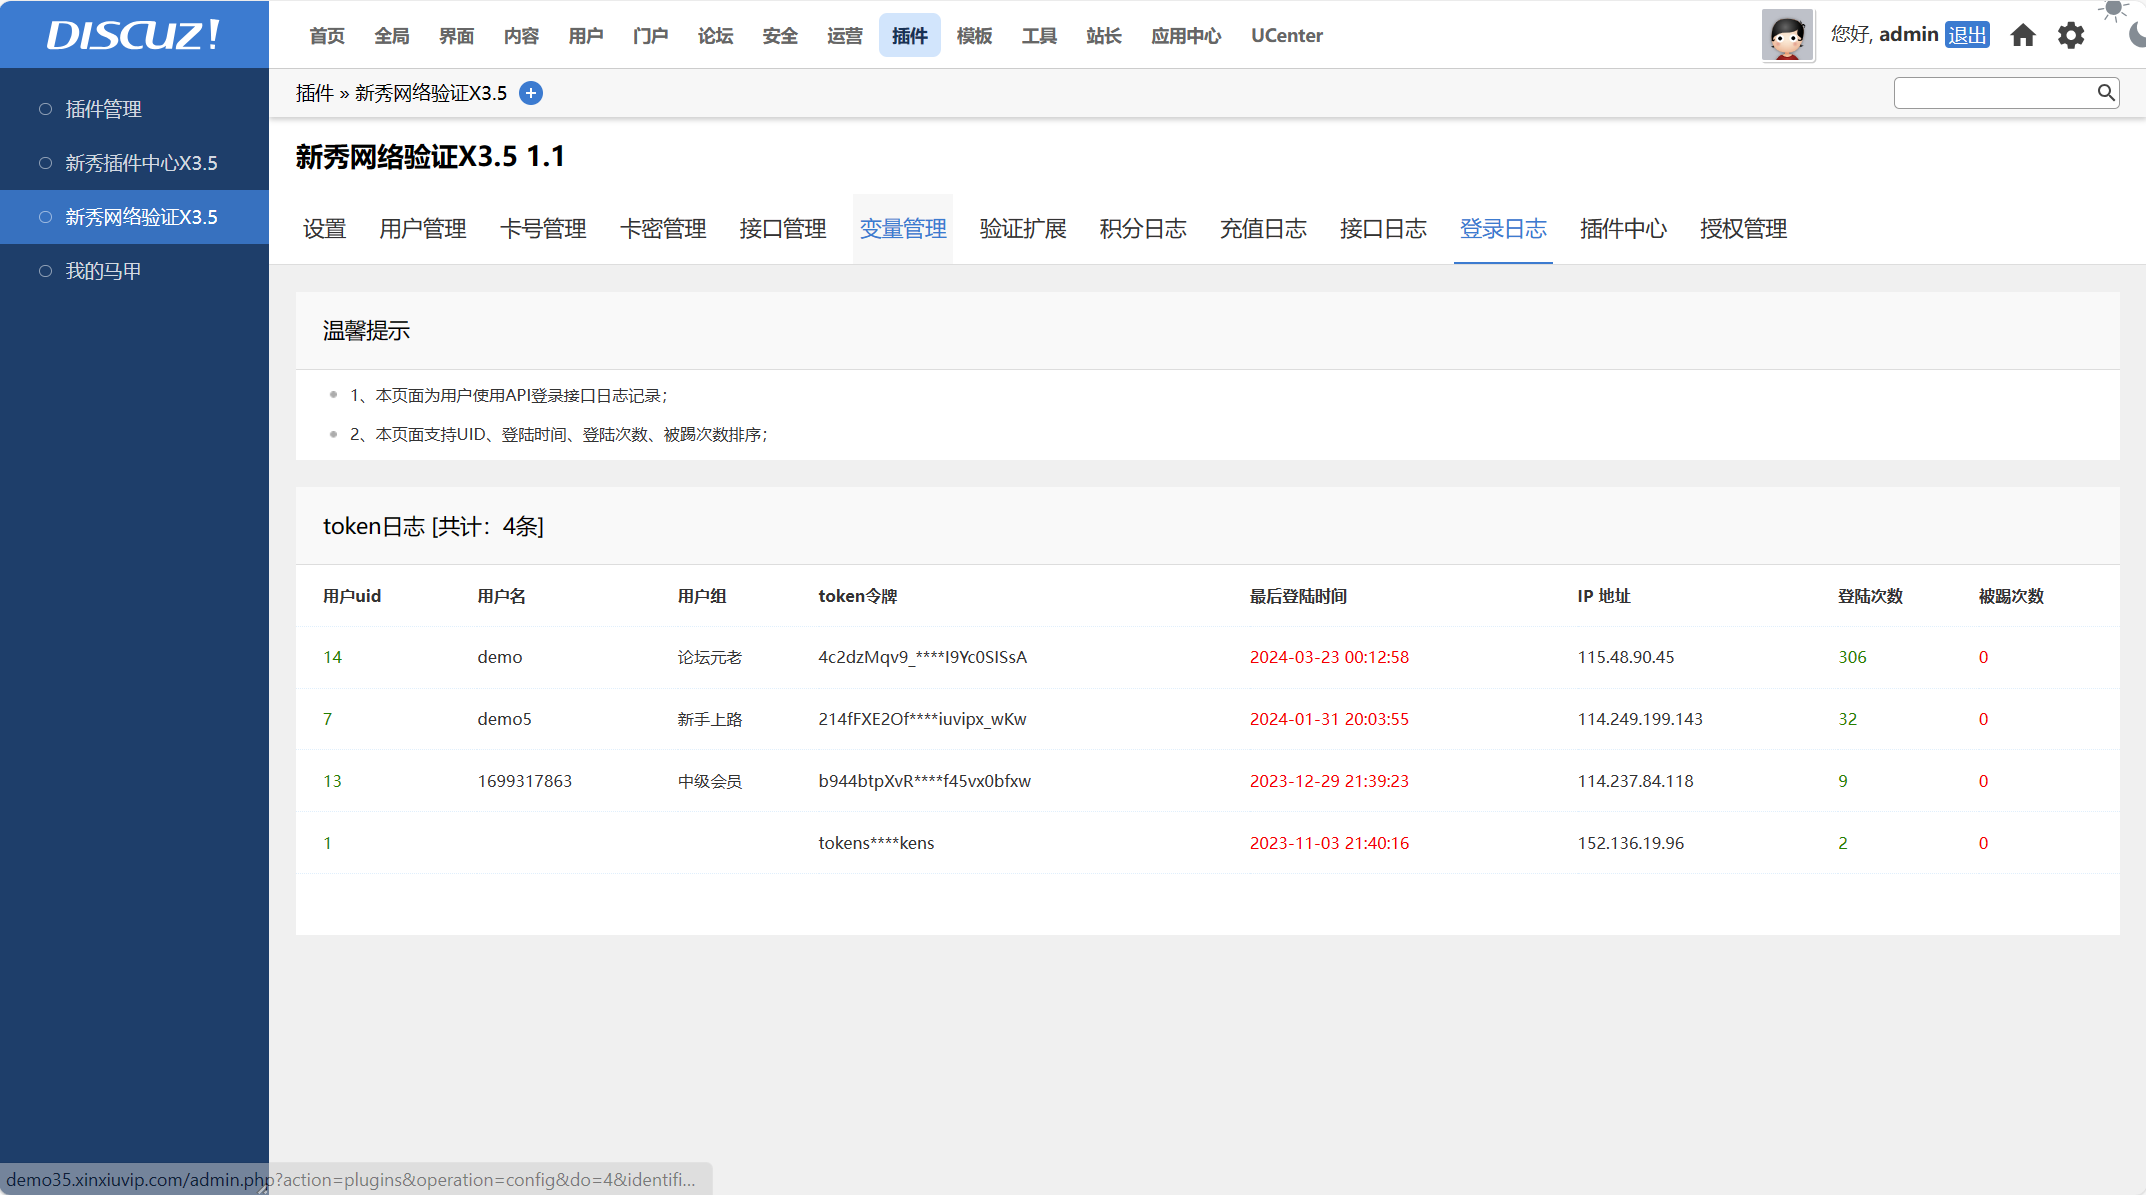Click the admin username link

(1908, 35)
